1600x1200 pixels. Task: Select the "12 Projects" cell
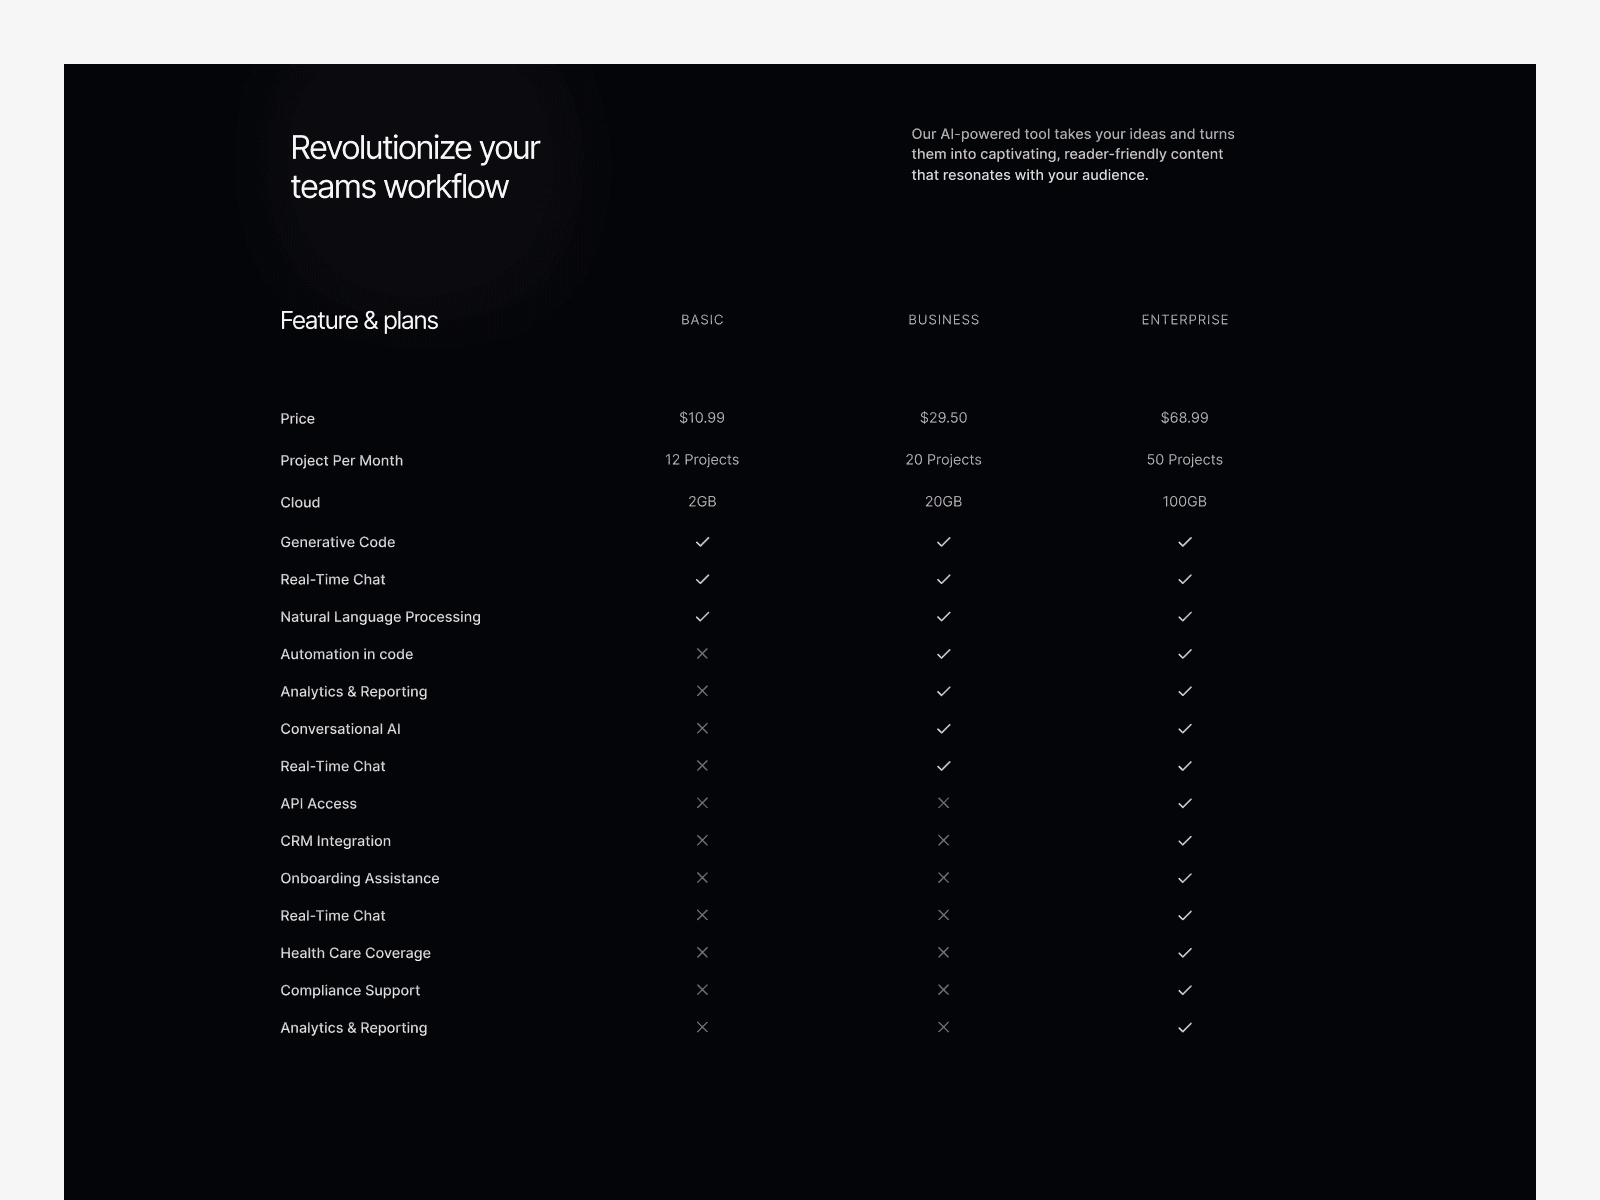pyautogui.click(x=702, y=460)
